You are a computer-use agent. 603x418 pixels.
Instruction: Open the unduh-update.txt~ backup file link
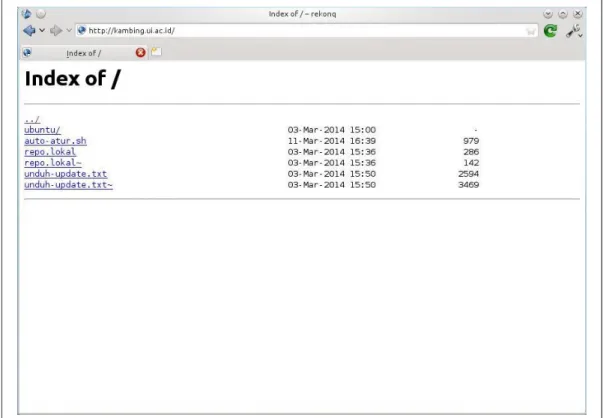[x=68, y=185]
